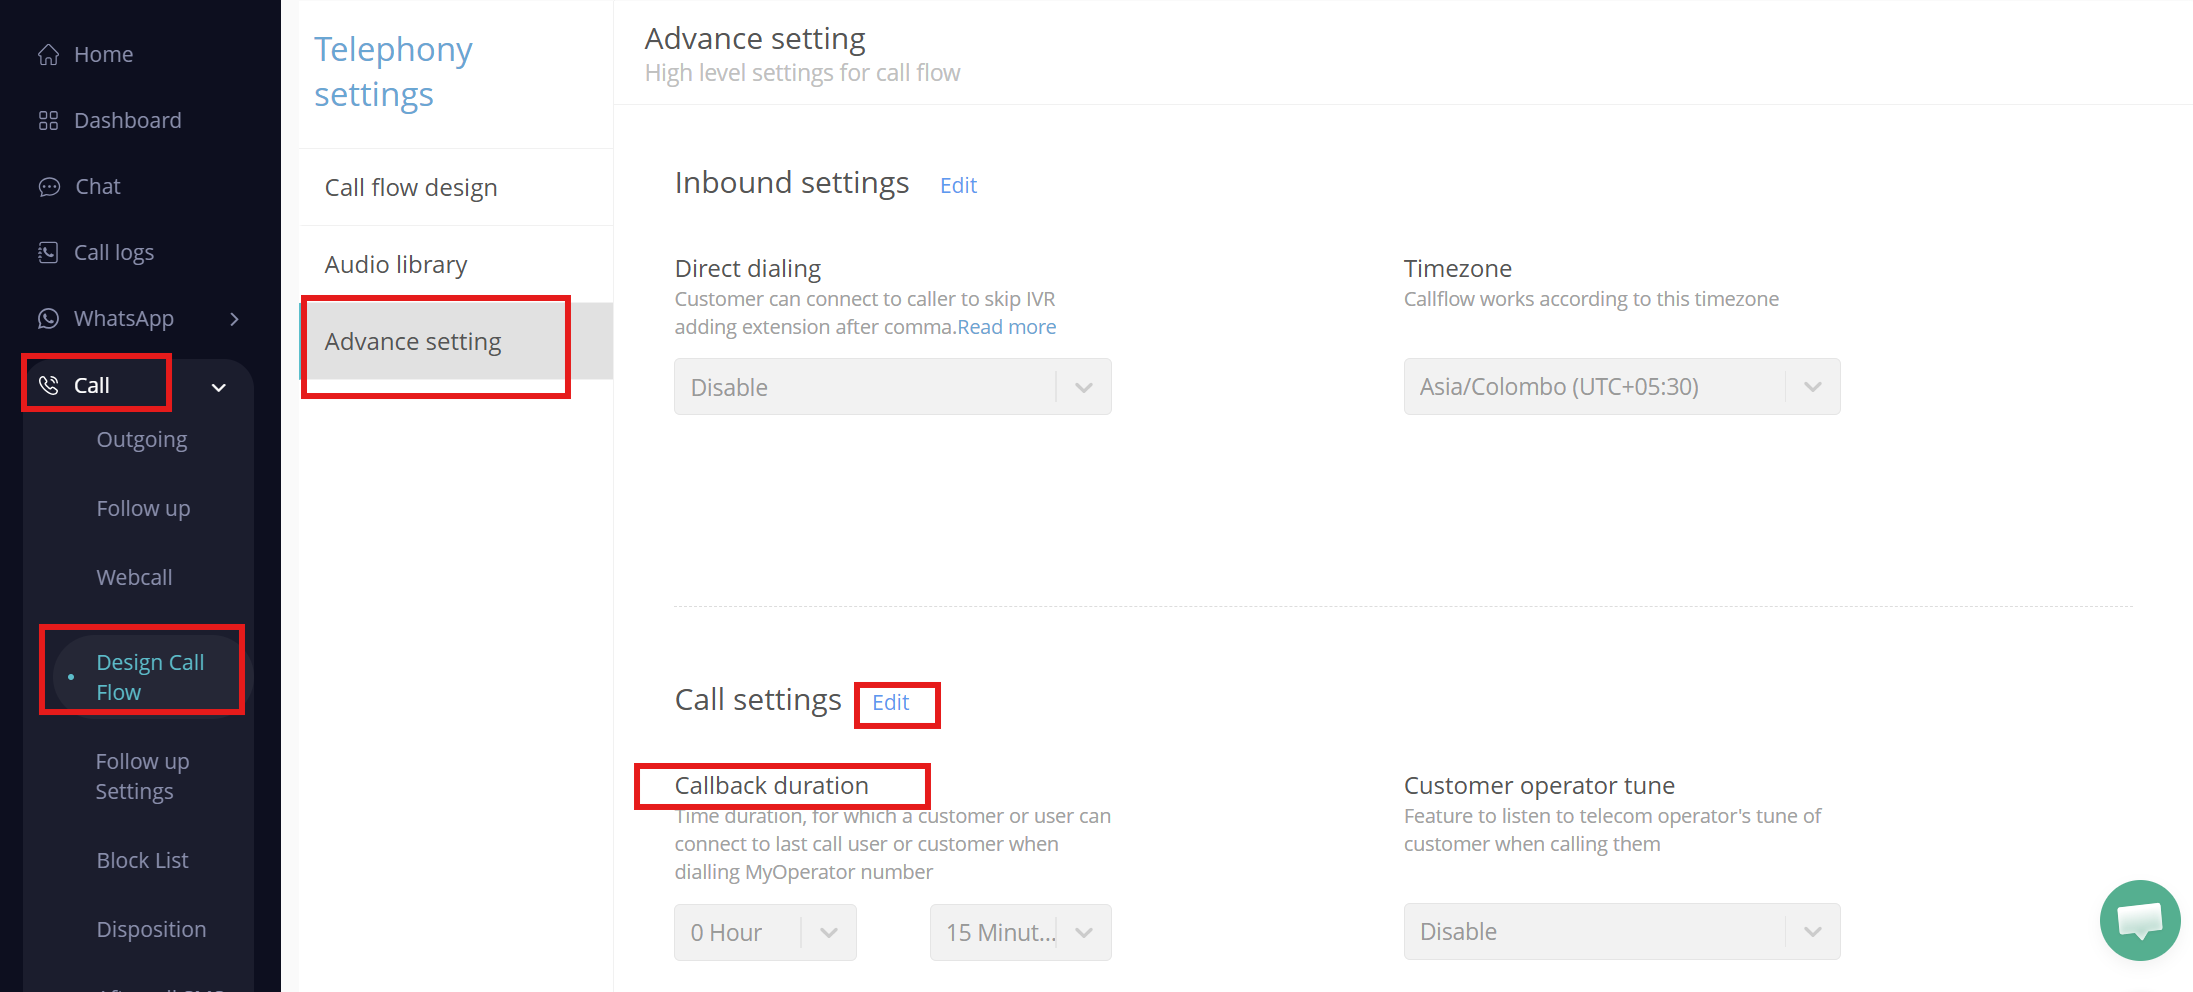The height and width of the screenshot is (992, 2193).
Task: Open the green live chat widget
Action: (x=2139, y=919)
